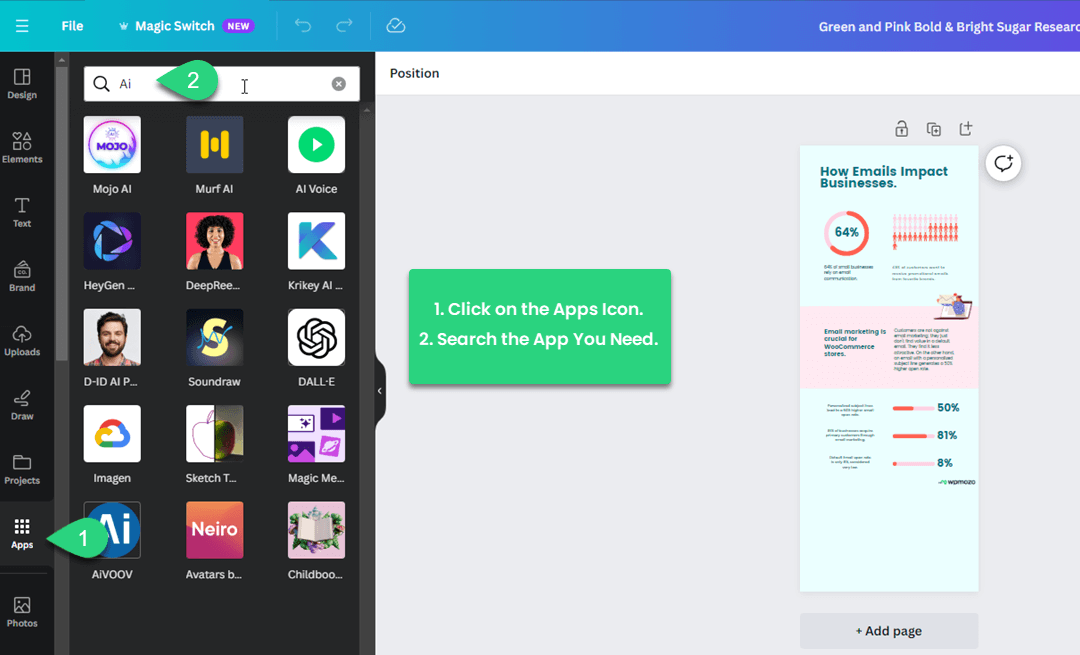Redo the last action
Image resolution: width=1080 pixels, height=655 pixels.
click(344, 26)
